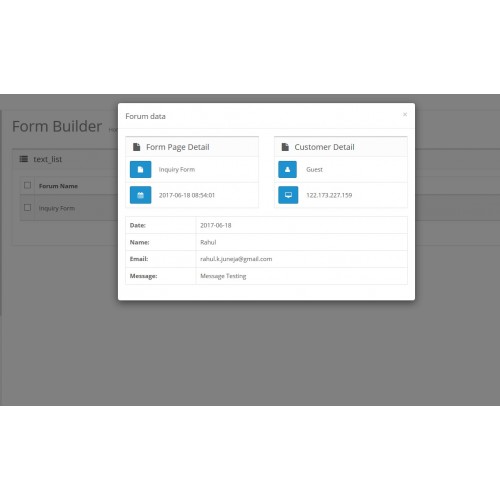This screenshot has width=500, height=500.
Task: Click the blue calendar icon beside timestamp
Action: click(140, 195)
